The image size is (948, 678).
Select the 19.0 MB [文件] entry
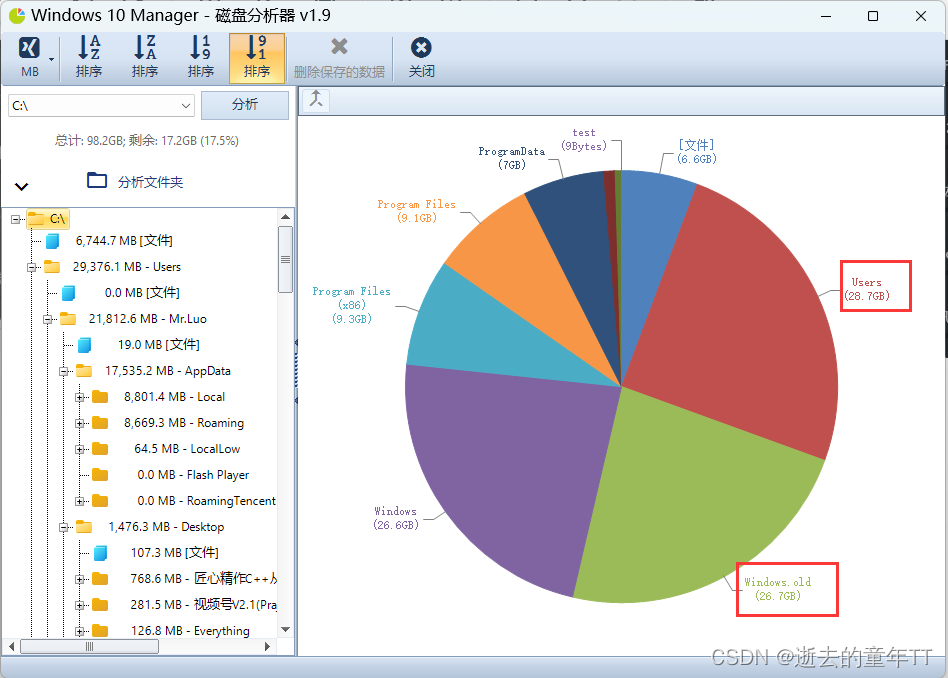(x=158, y=345)
